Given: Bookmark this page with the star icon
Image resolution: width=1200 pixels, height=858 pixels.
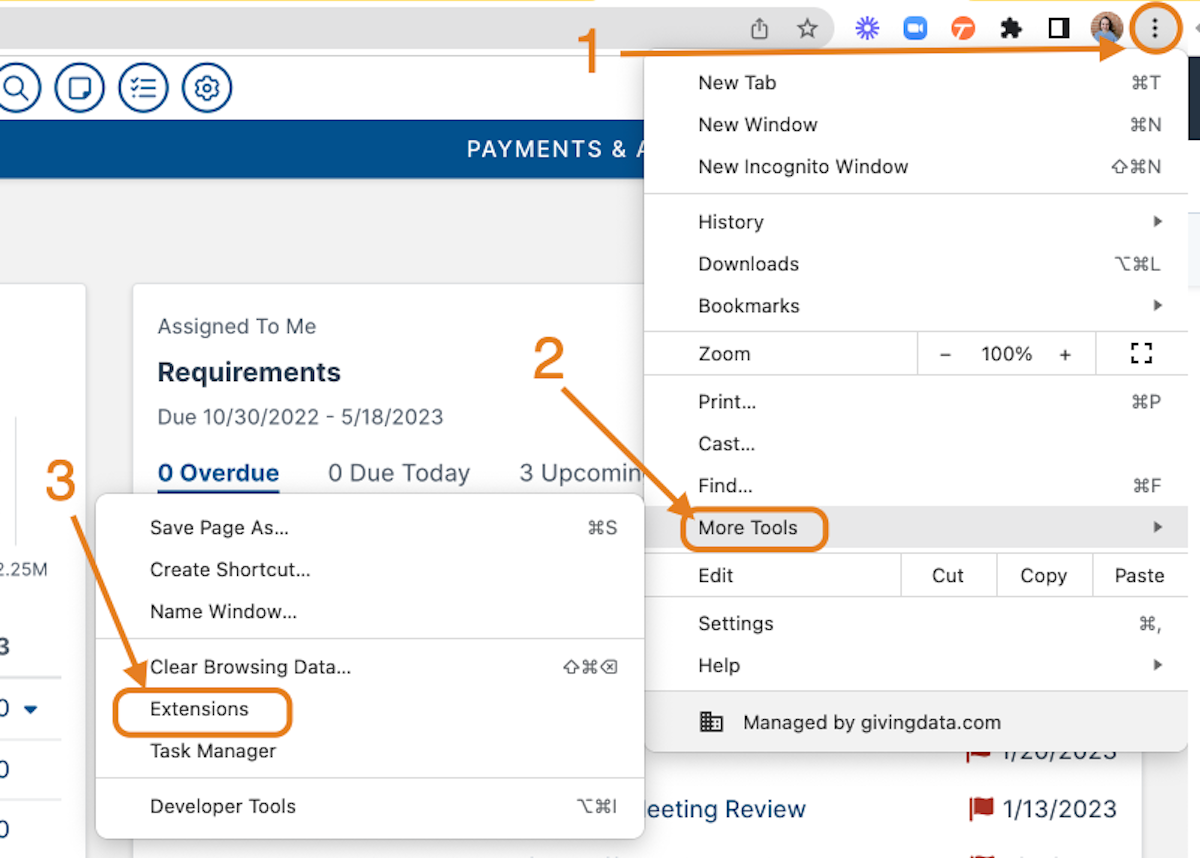Looking at the screenshot, I should click(x=807, y=29).
